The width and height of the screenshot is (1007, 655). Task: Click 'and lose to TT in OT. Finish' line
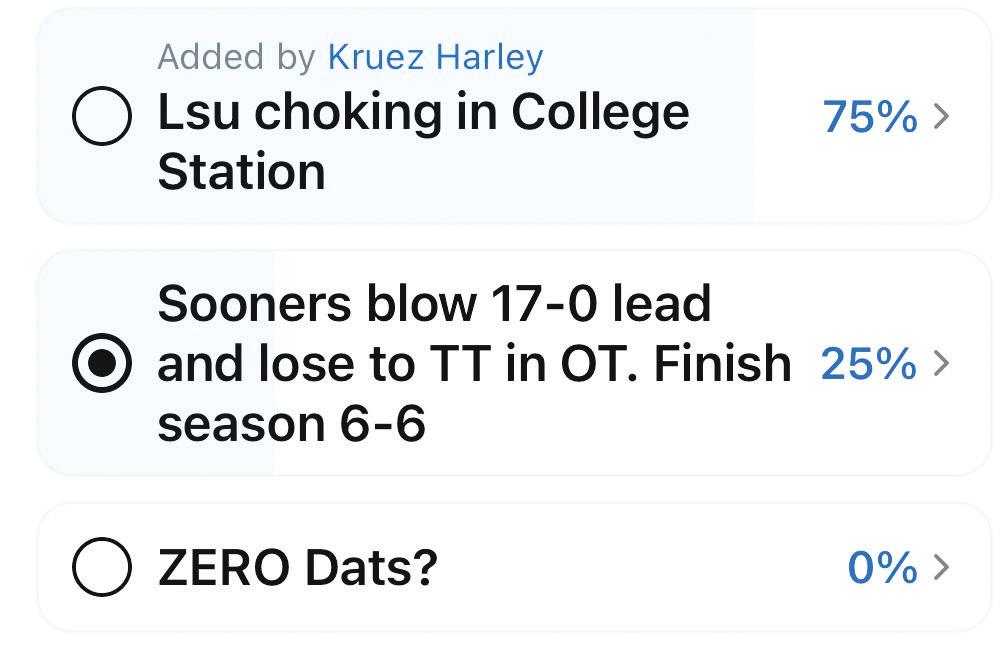(474, 364)
